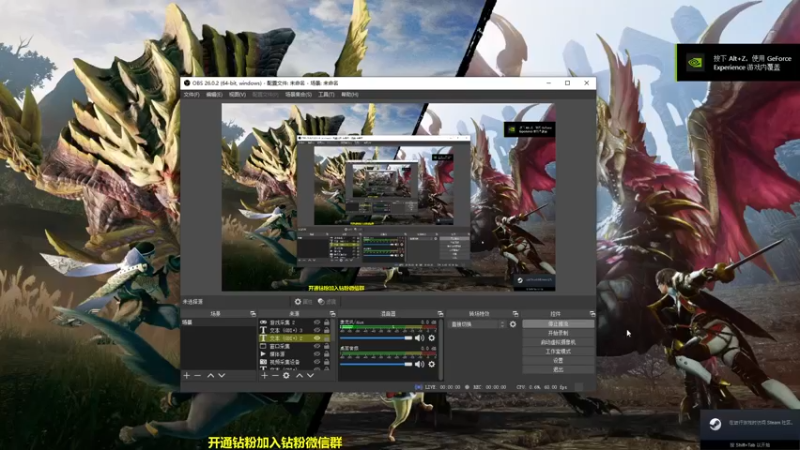
Task: Toggle the lock on 媒体源 source
Action: (327, 354)
